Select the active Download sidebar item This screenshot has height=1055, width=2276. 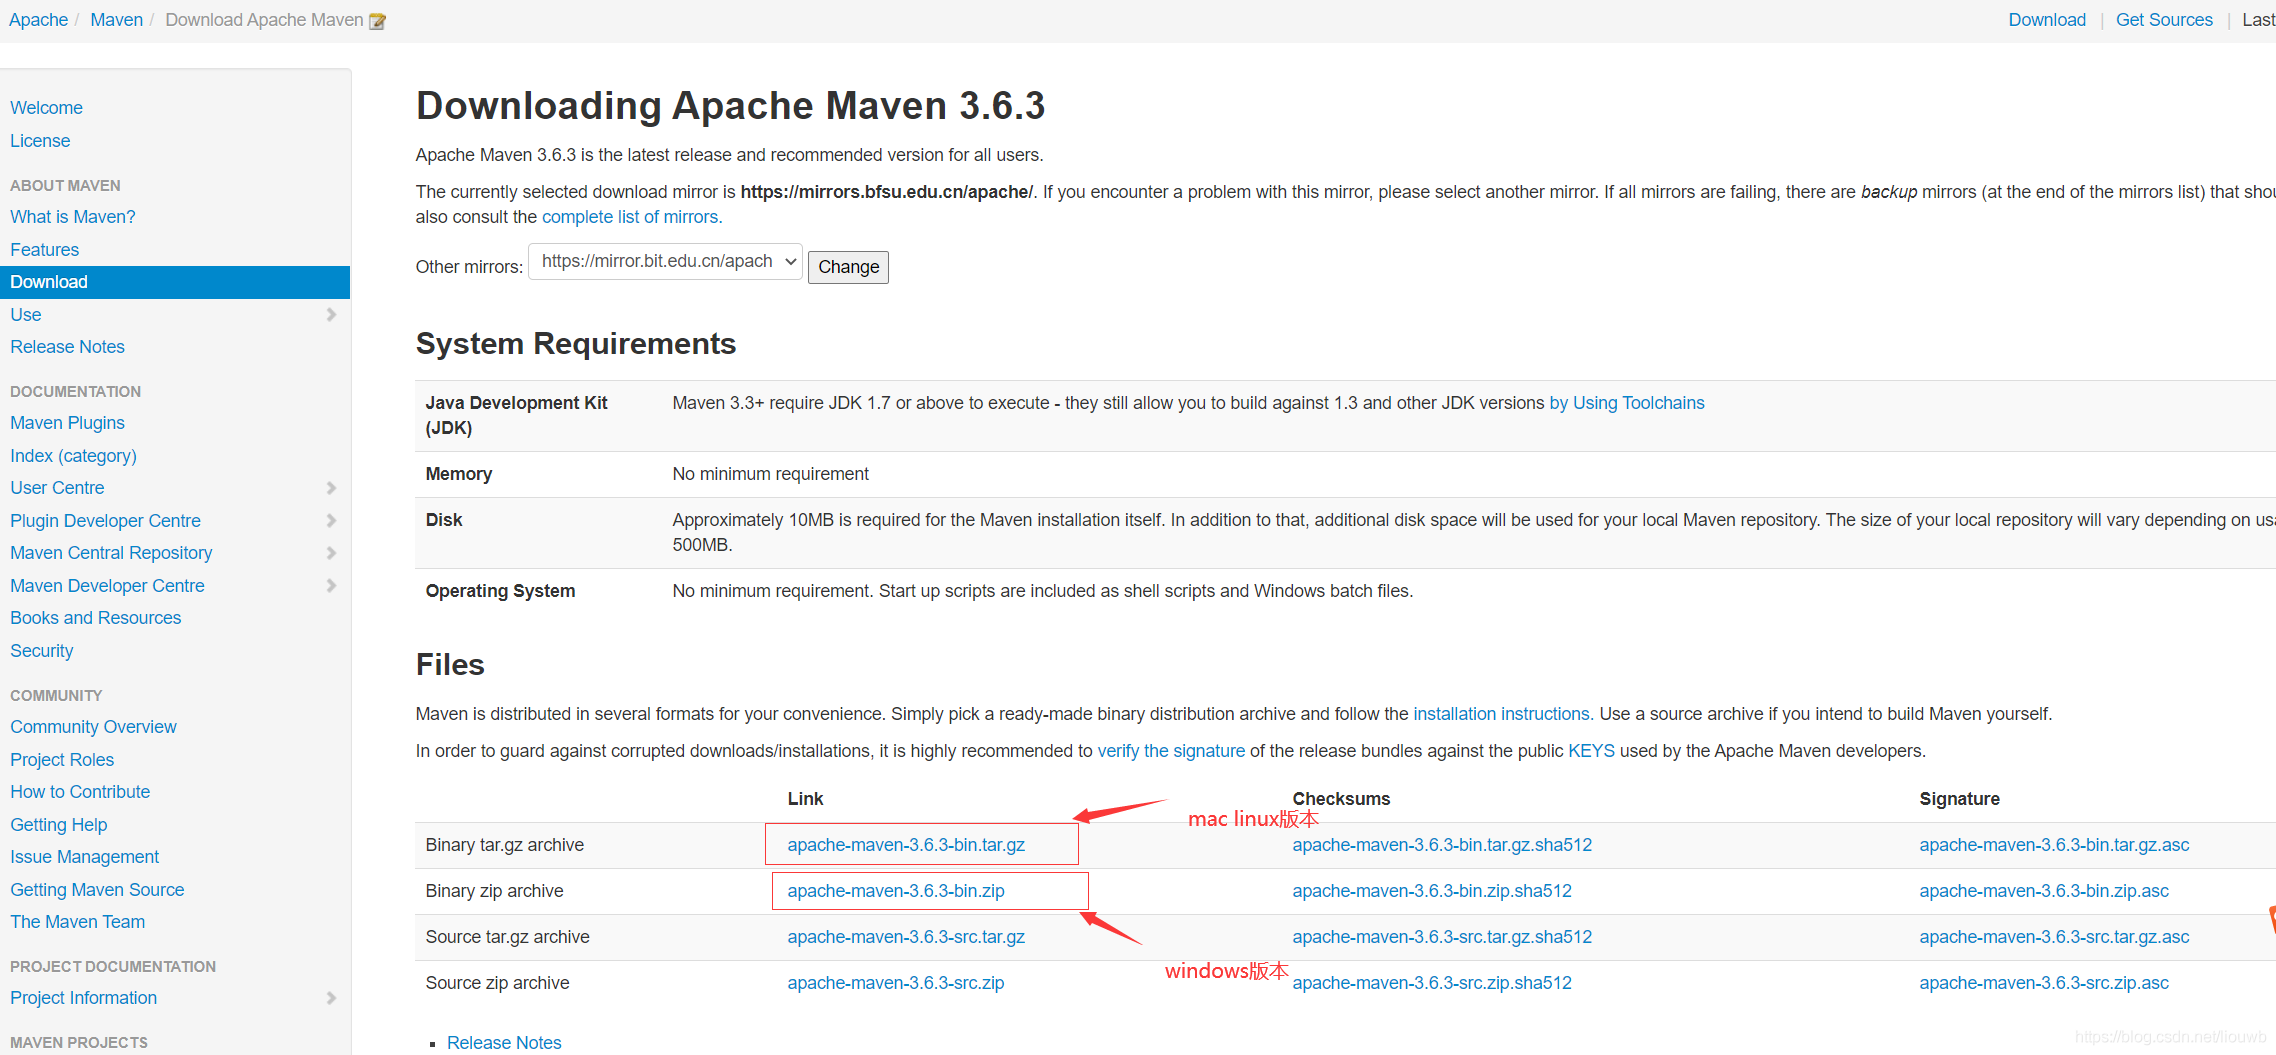tap(175, 282)
